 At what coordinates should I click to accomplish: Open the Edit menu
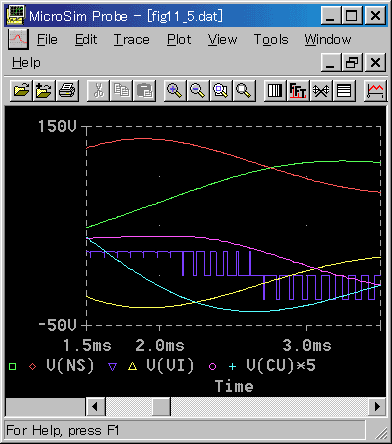(x=86, y=40)
